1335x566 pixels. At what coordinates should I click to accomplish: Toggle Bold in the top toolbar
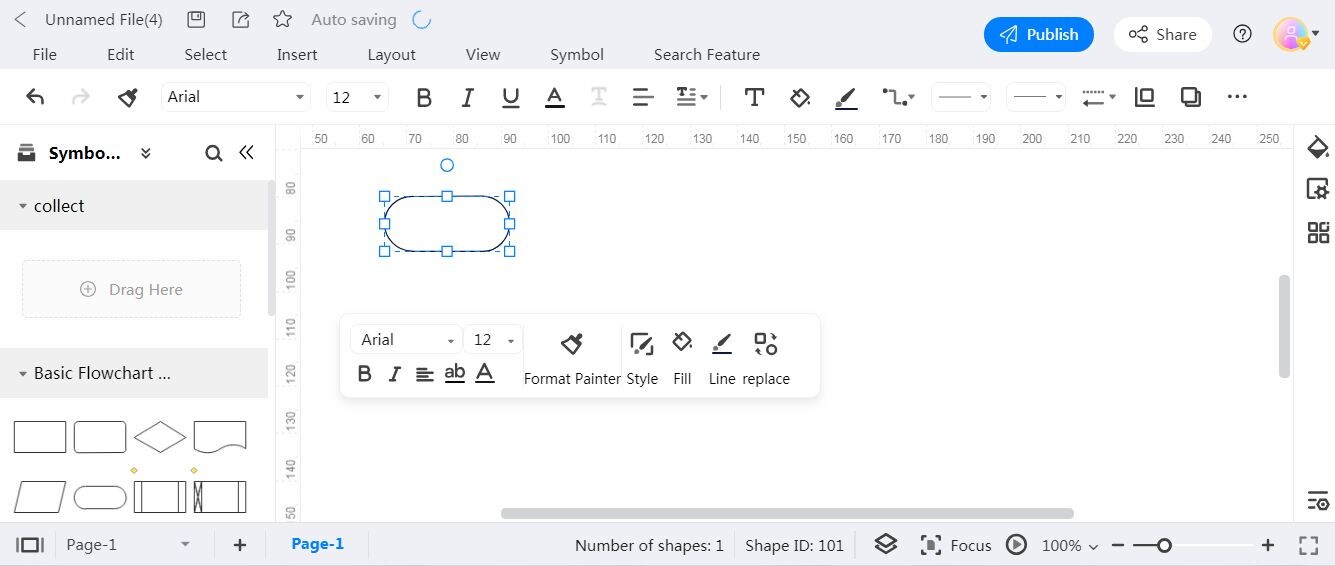pos(424,97)
